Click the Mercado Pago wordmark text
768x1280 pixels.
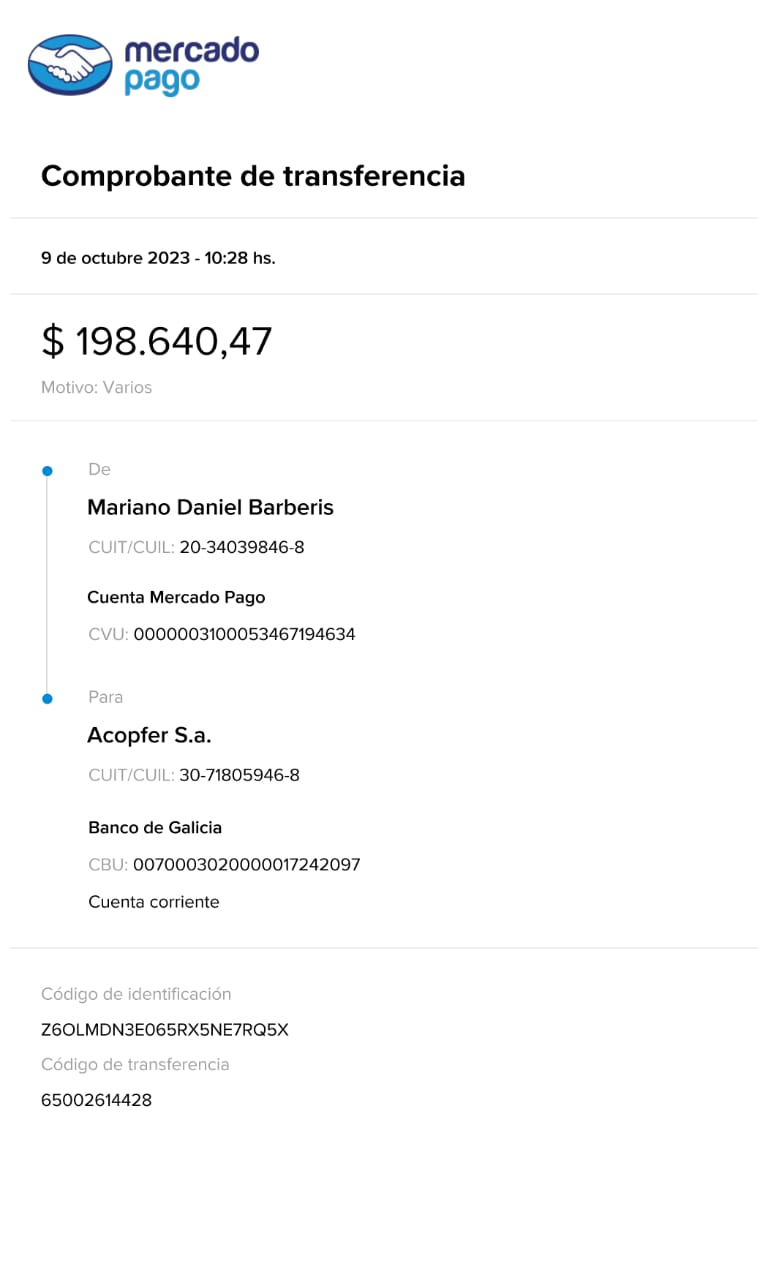click(x=190, y=65)
